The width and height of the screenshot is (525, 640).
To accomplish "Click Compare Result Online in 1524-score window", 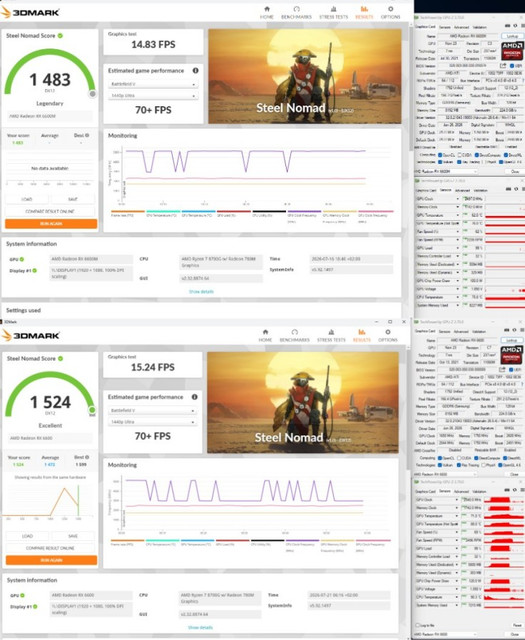I will 50,548.
